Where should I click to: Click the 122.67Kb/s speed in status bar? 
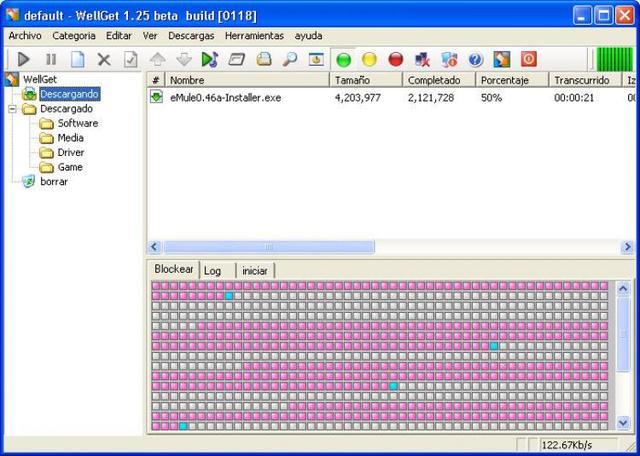click(x=567, y=445)
